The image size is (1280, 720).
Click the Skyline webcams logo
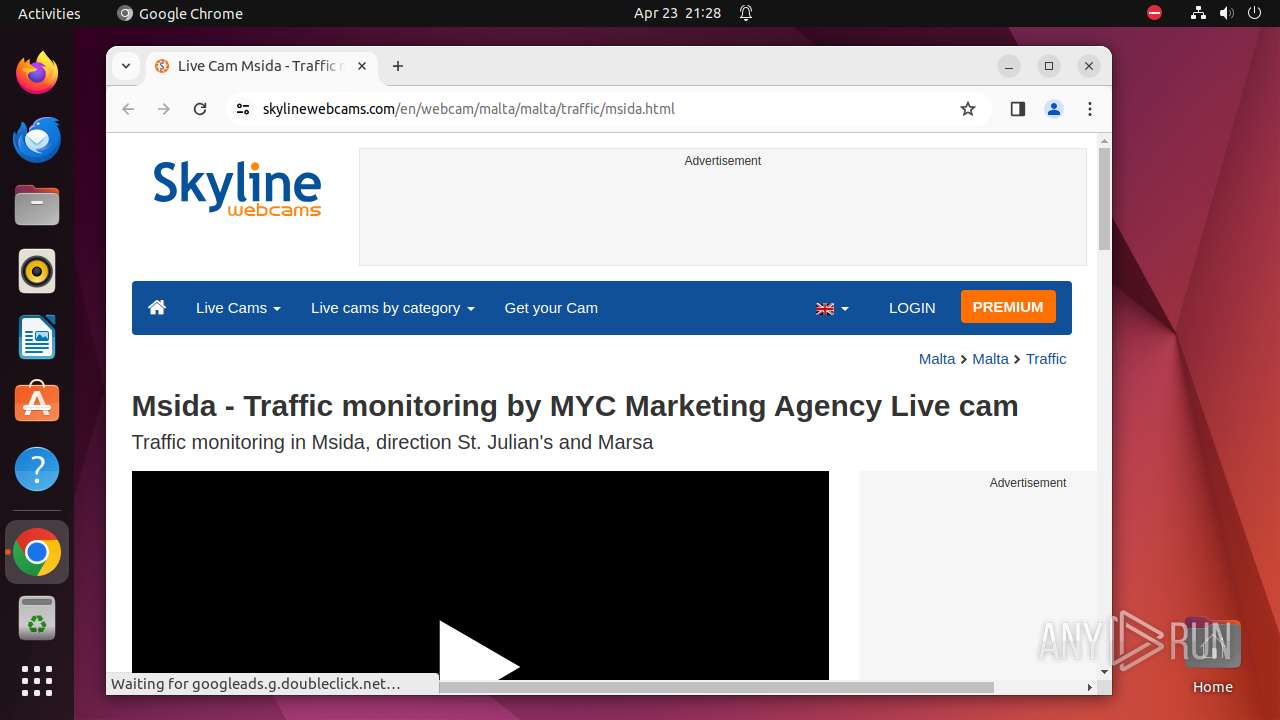(237, 188)
